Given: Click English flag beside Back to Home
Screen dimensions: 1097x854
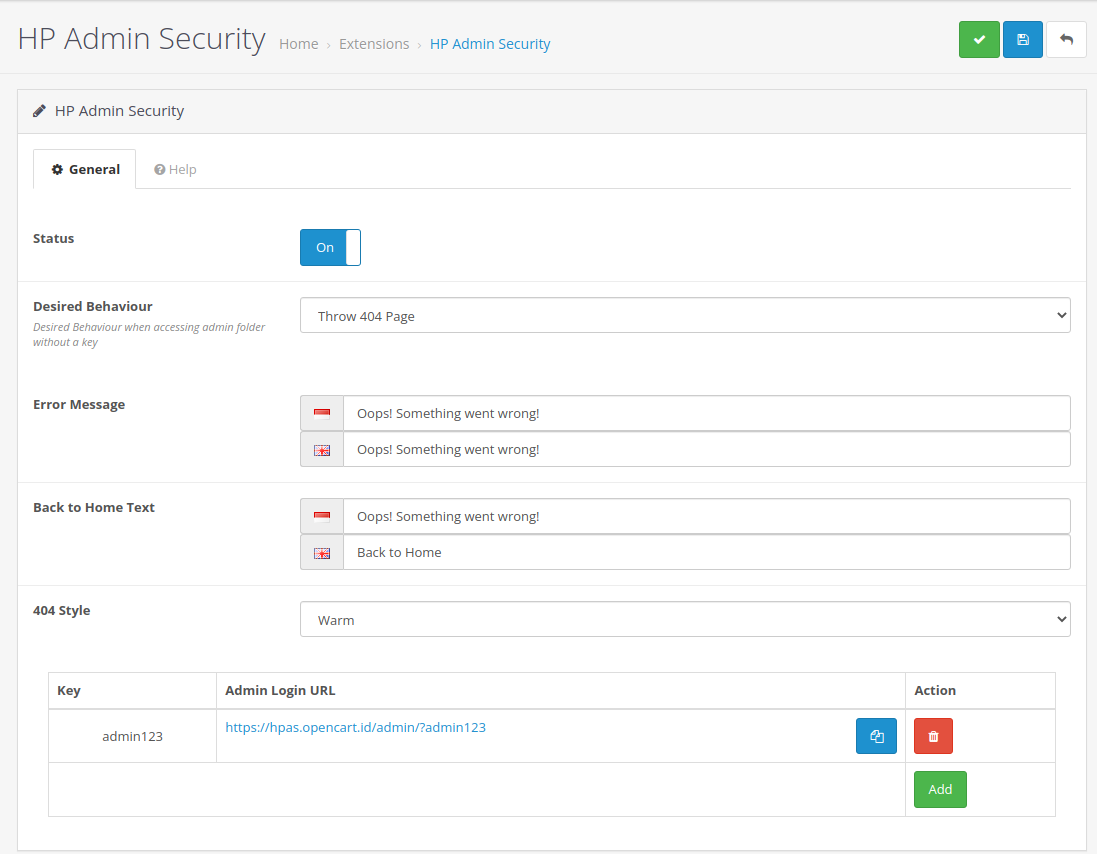Looking at the screenshot, I should tap(322, 553).
